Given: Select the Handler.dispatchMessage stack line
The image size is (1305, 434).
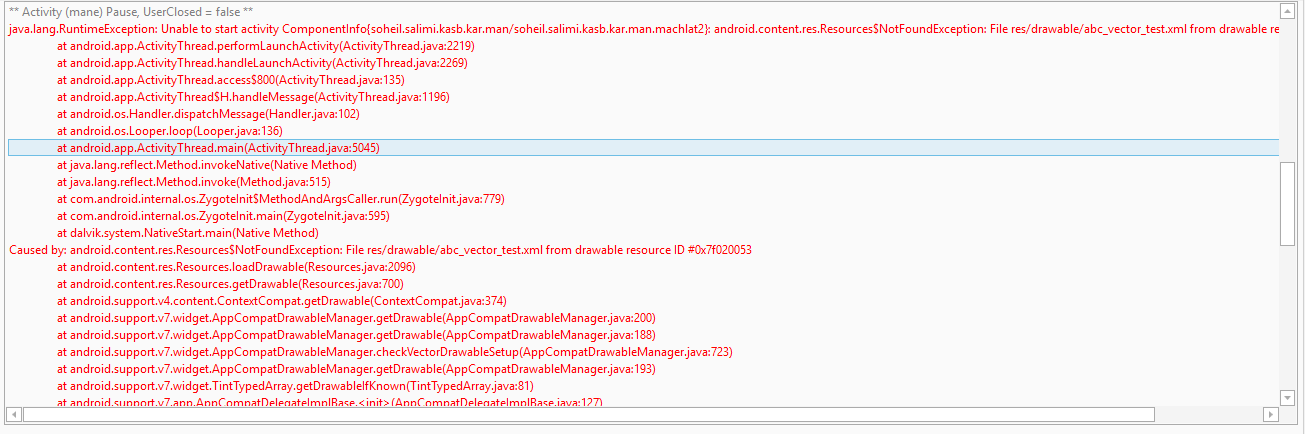Looking at the screenshot, I should point(208,114).
